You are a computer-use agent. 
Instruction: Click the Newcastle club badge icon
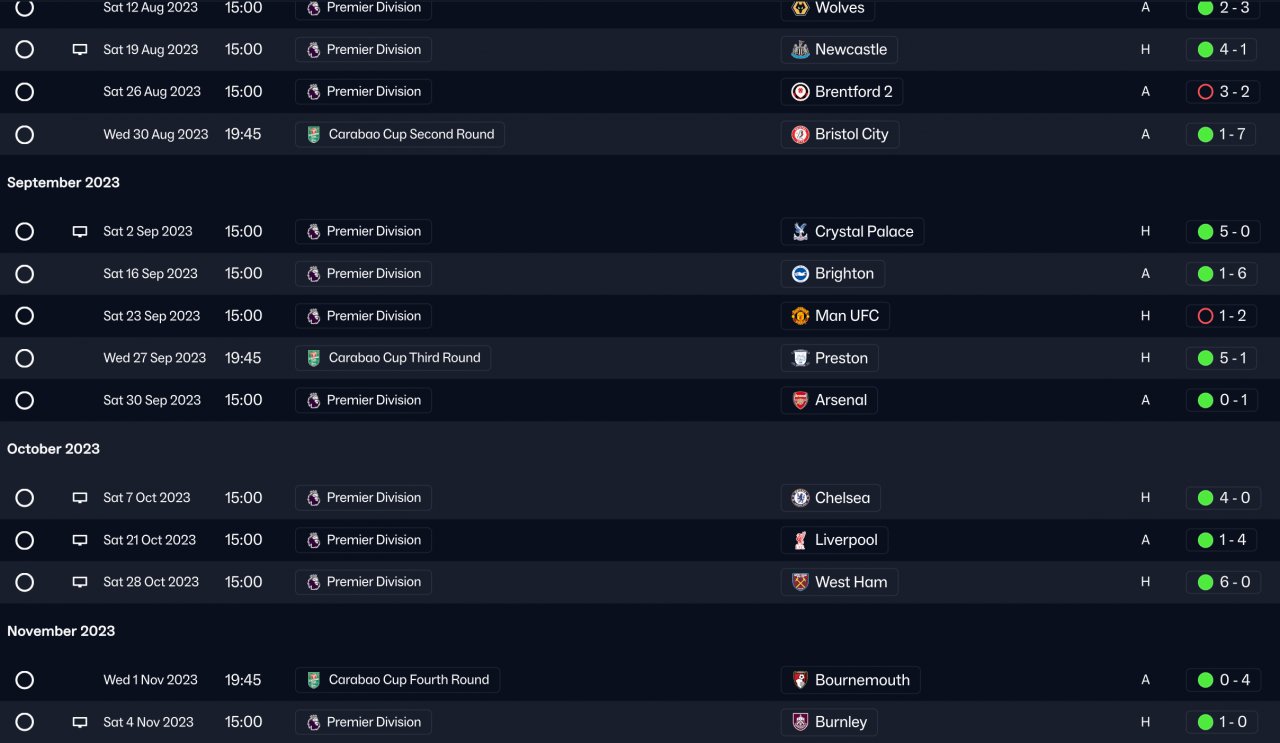[x=800, y=50]
